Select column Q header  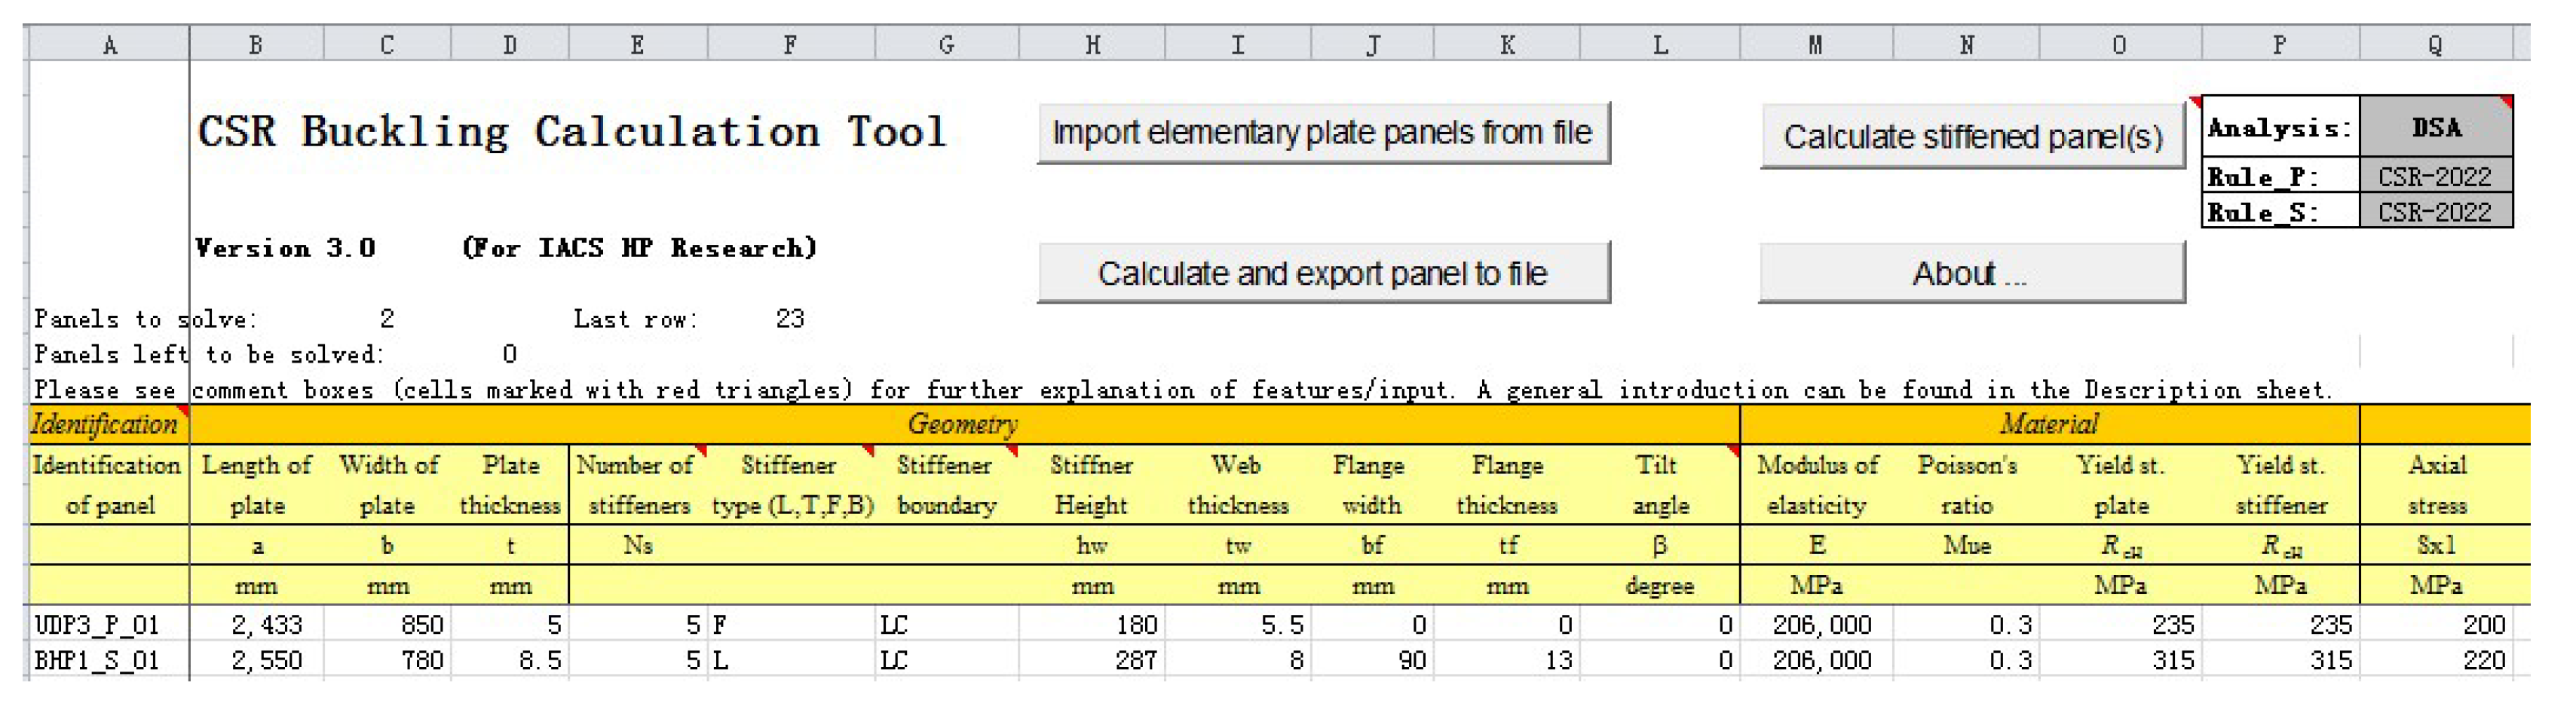pos(2435,45)
